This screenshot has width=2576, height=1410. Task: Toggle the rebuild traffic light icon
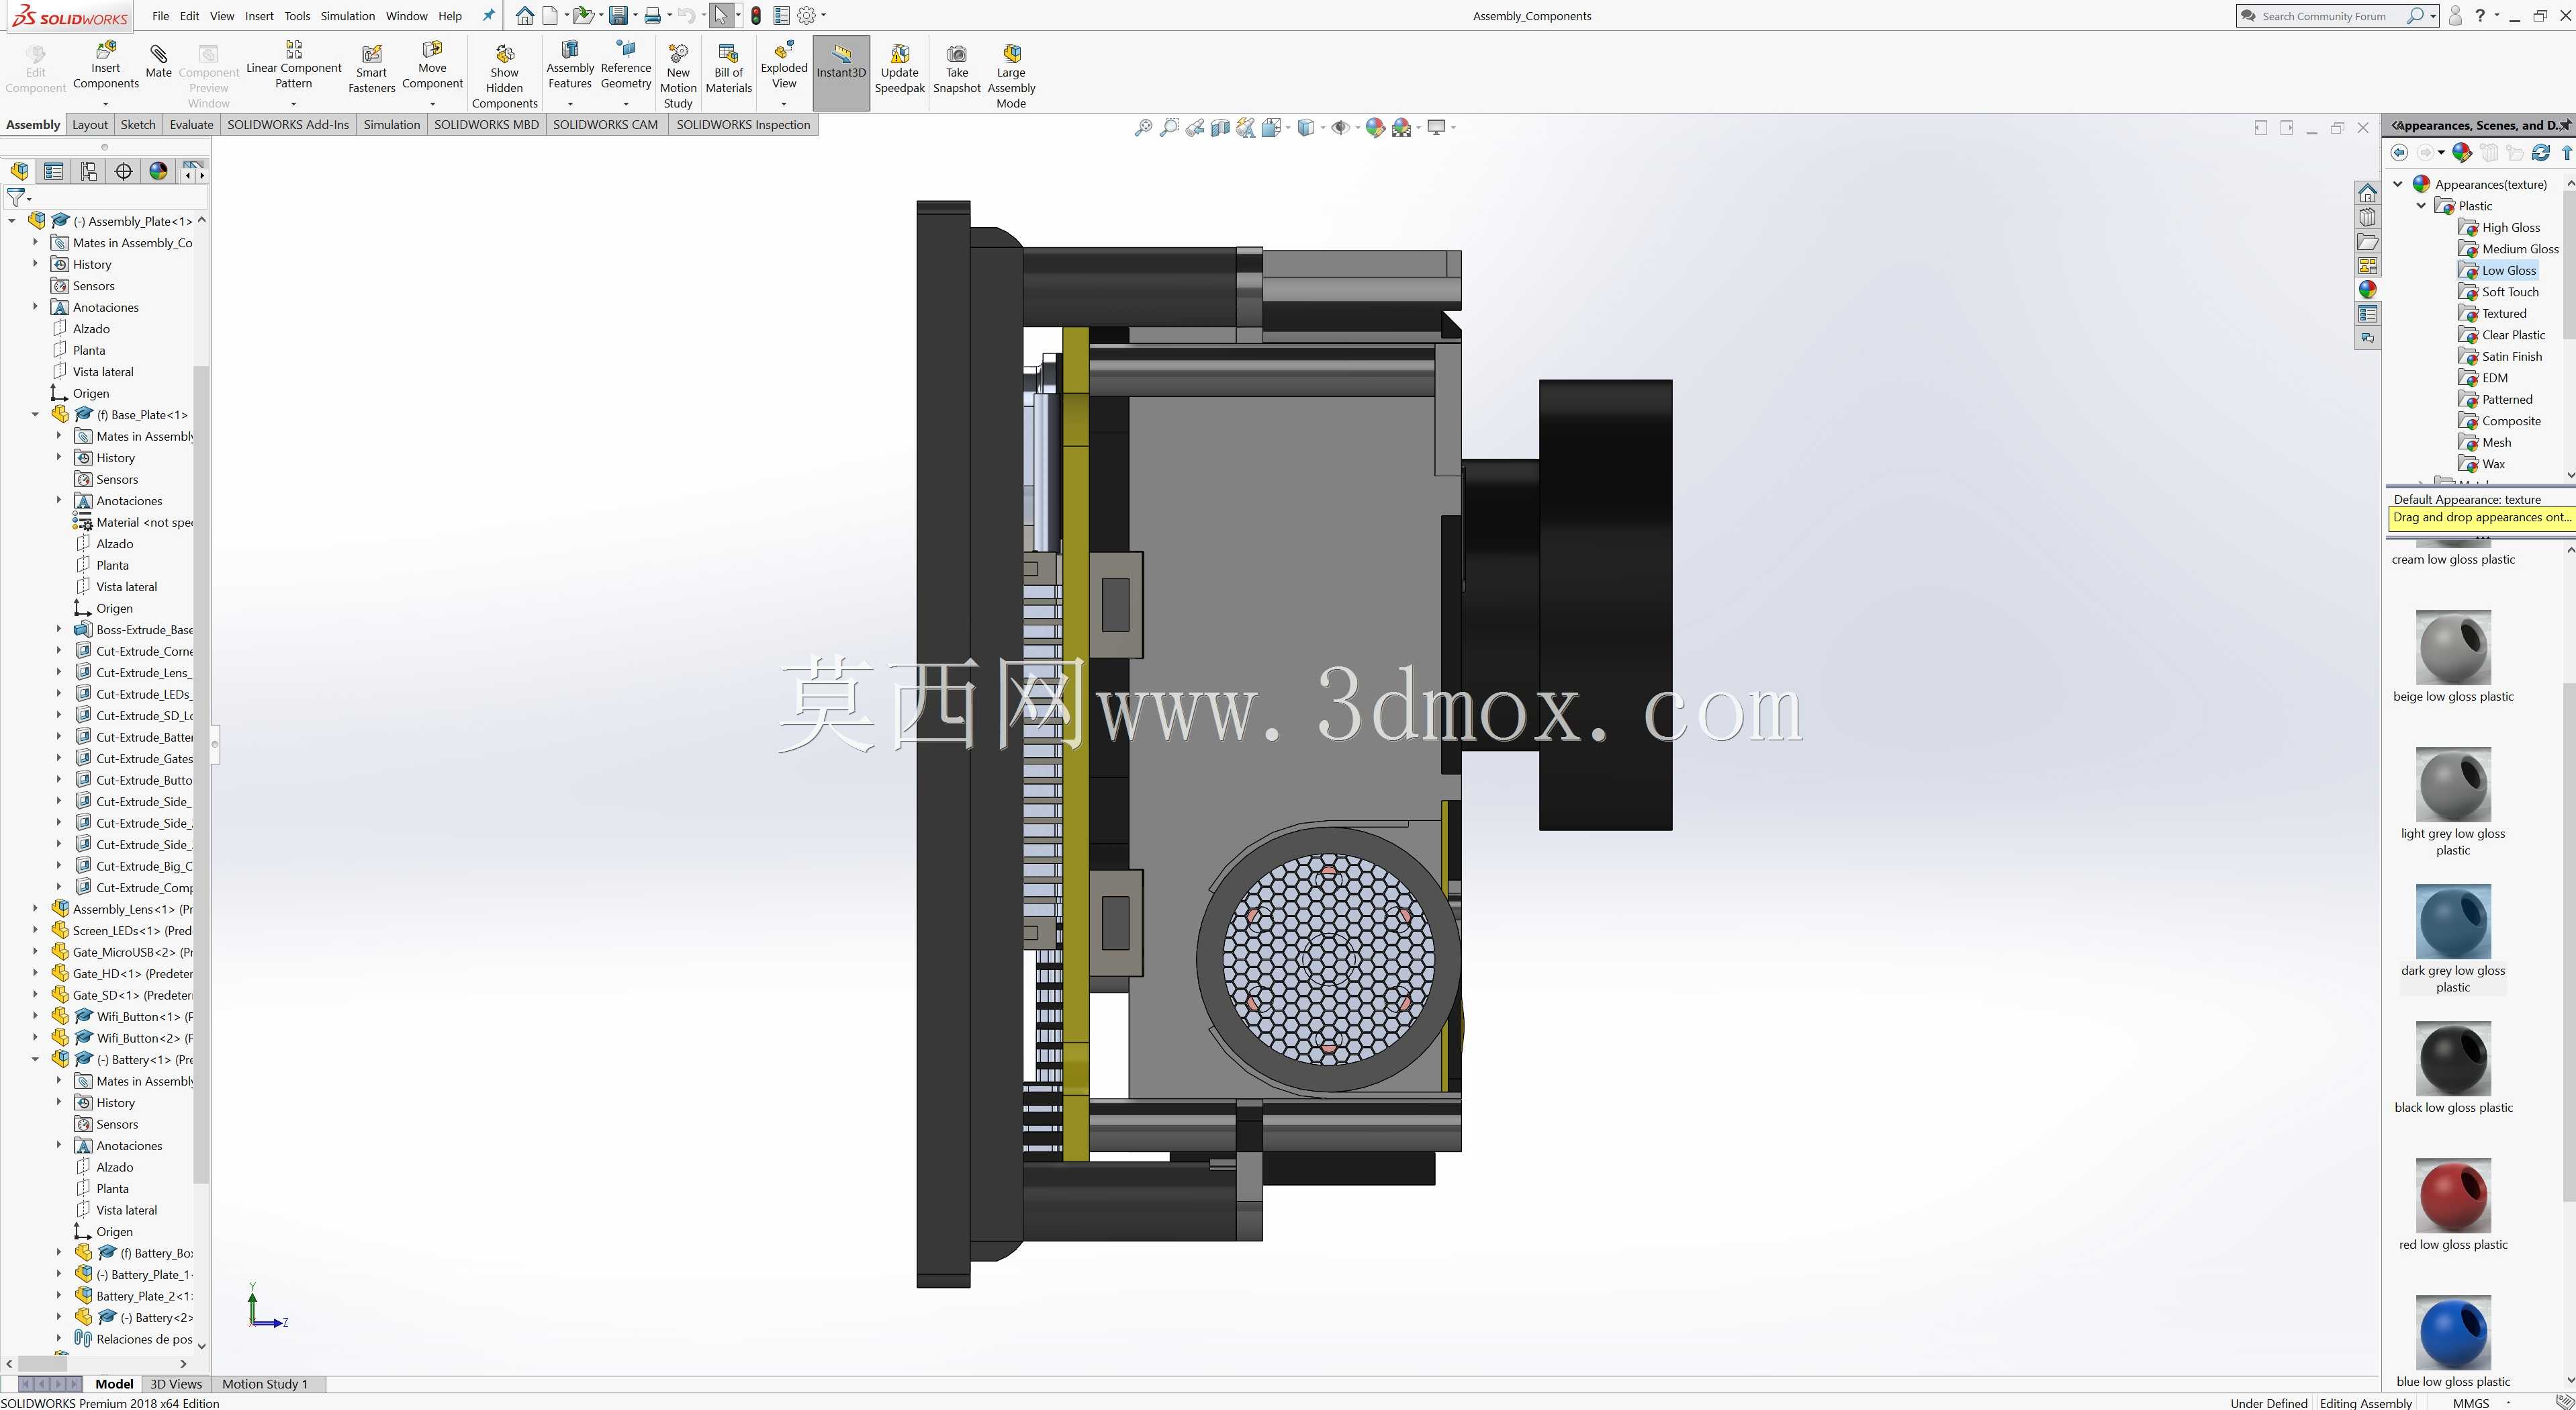click(756, 15)
